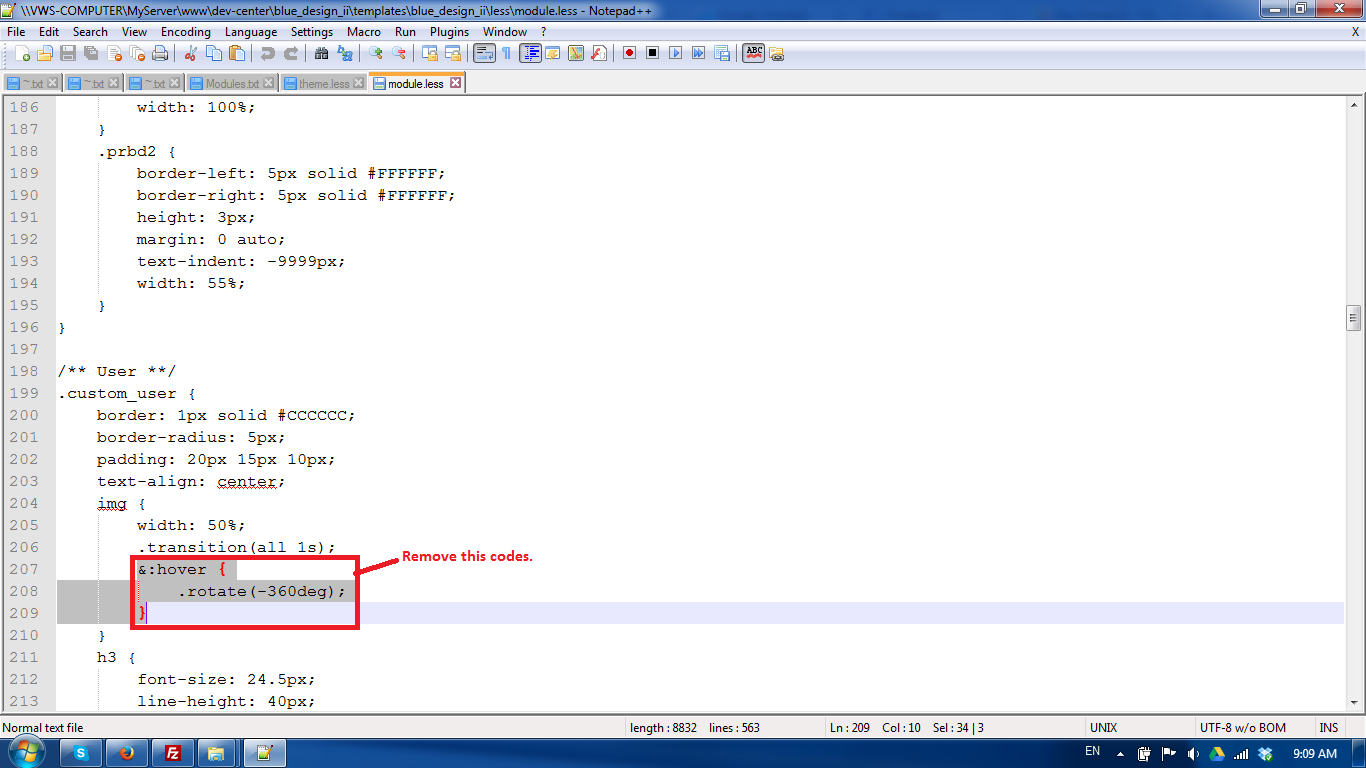This screenshot has width=1366, height=768.
Task: Open FileZilla from the taskbar
Action: [172, 752]
